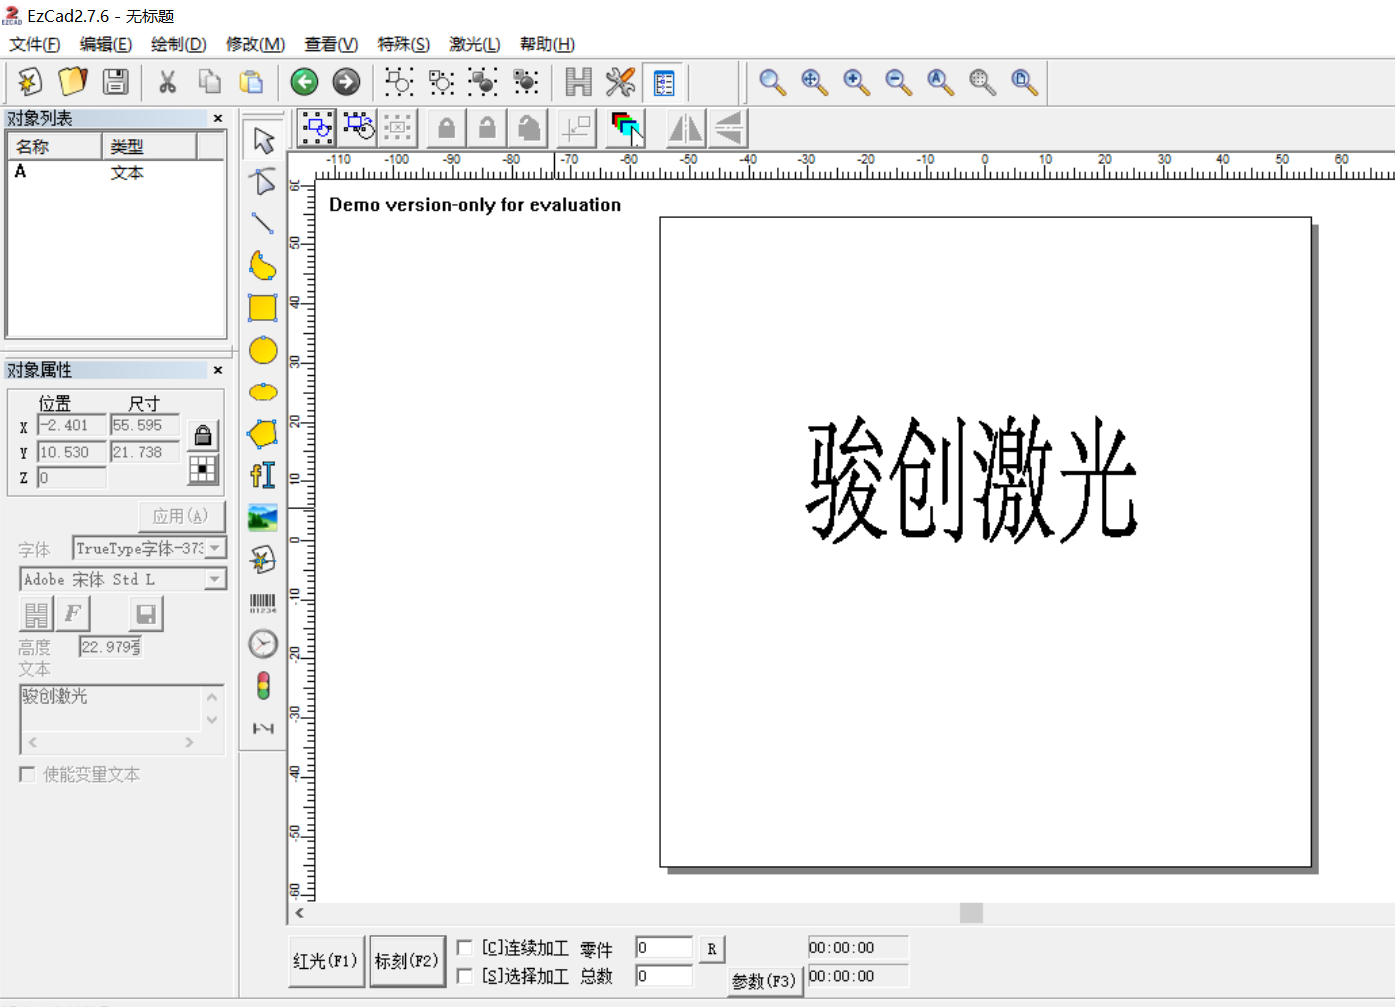This screenshot has width=1395, height=1007.
Task: Open system parameters wrench icon
Action: [x=620, y=81]
